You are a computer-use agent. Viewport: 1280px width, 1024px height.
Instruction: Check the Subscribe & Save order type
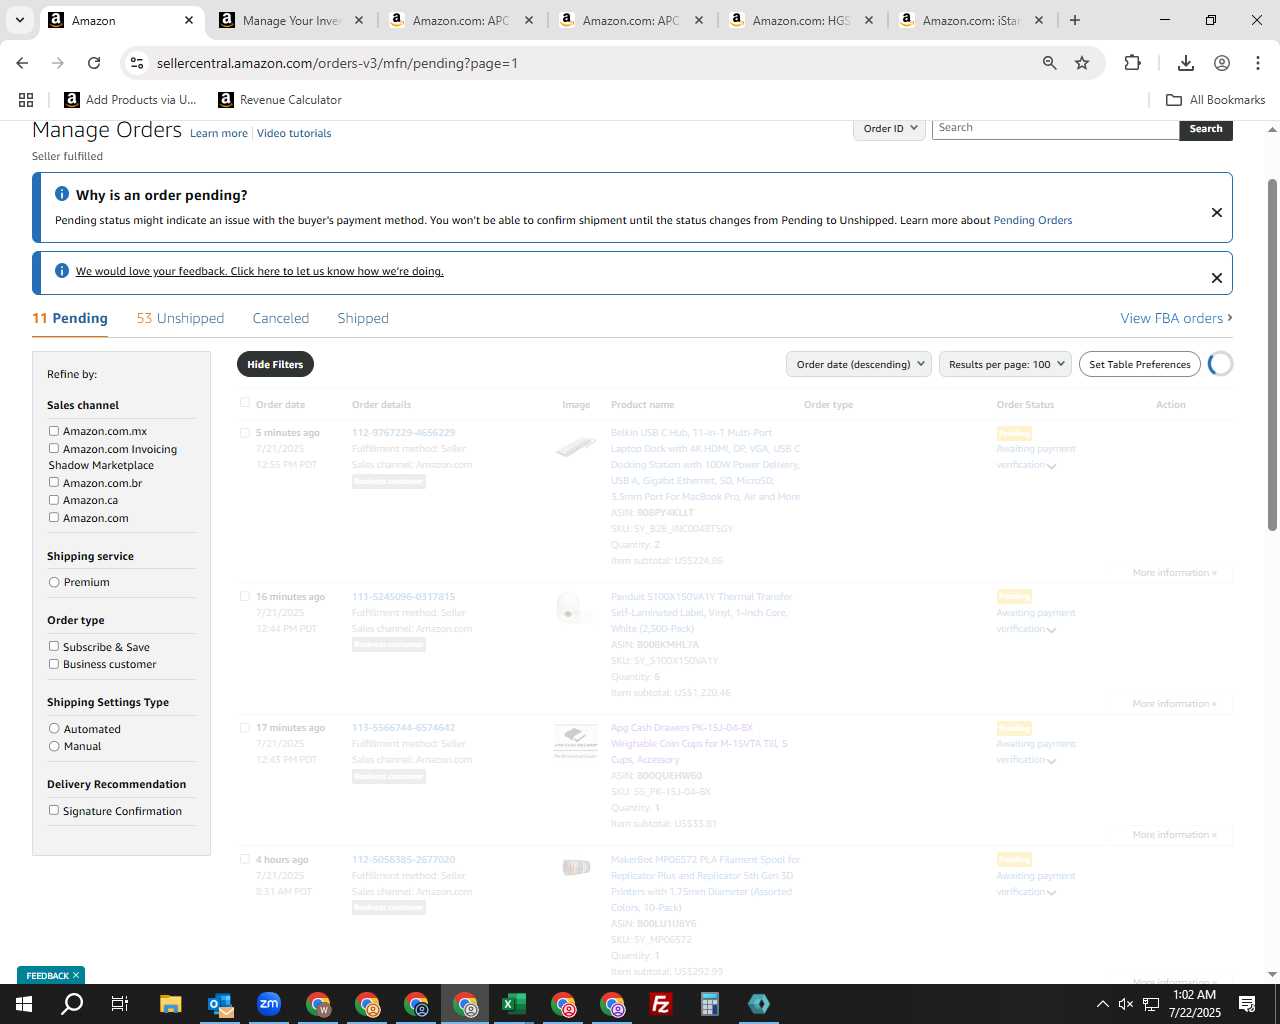click(x=54, y=646)
